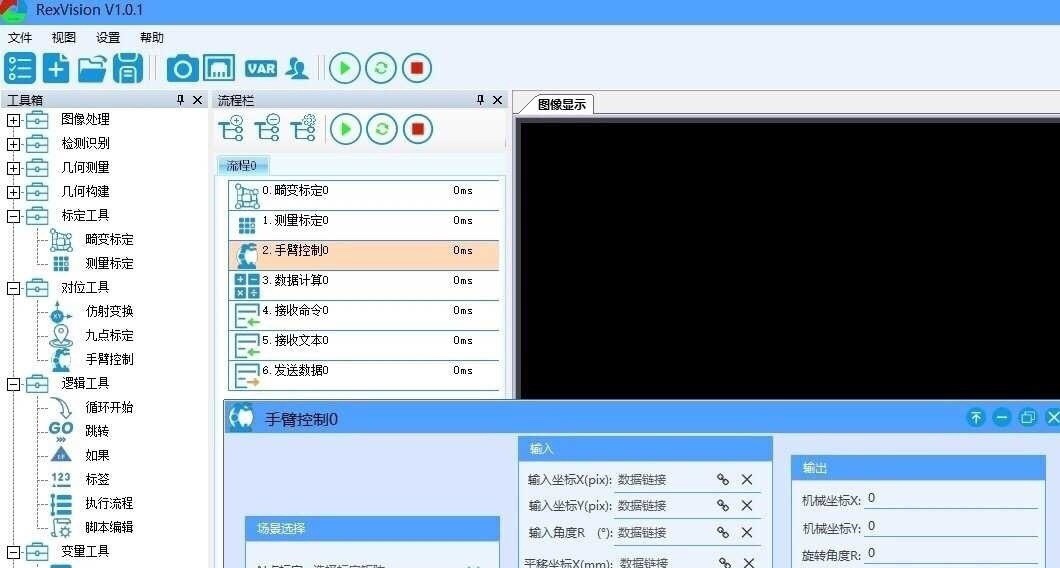This screenshot has height=568, width=1060.
Task: Collapse the 标定工具 tree node
Action: 14,216
